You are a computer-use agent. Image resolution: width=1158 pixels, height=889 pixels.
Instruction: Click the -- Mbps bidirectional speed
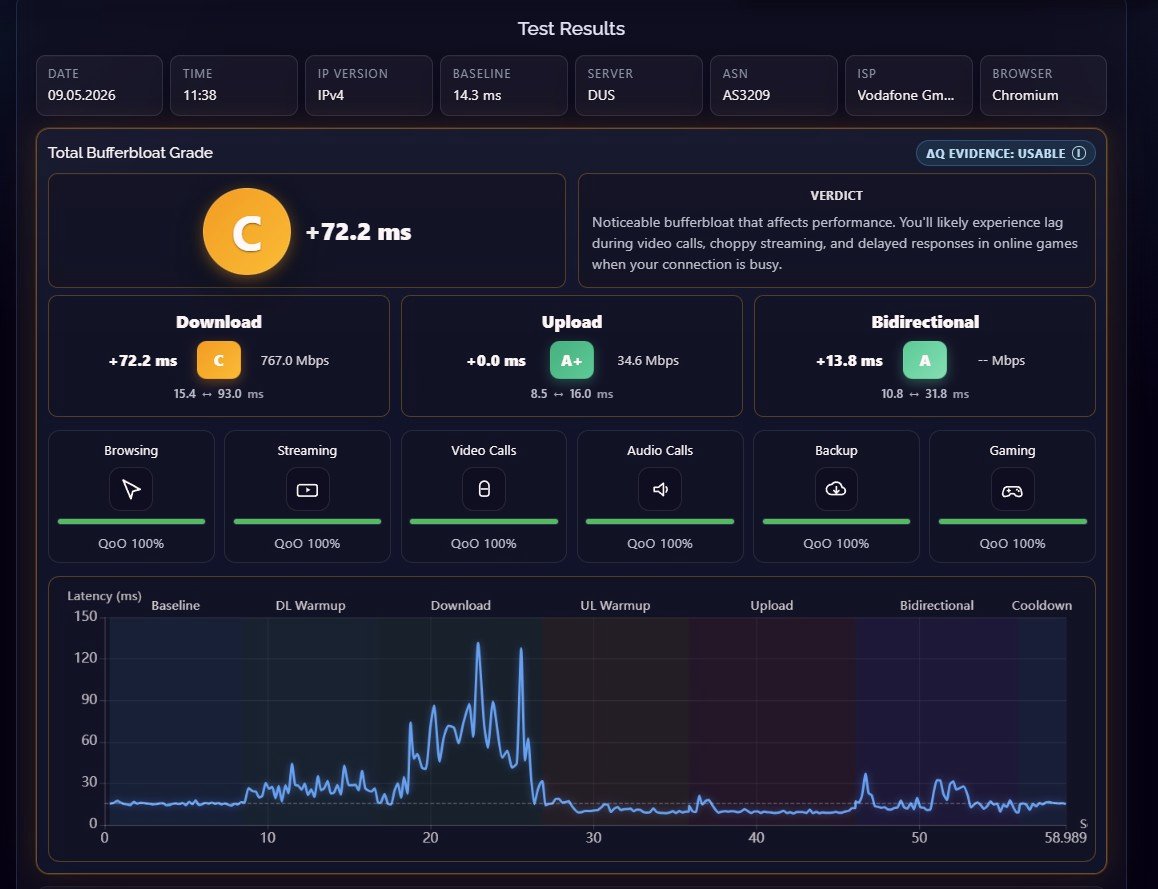point(1001,360)
